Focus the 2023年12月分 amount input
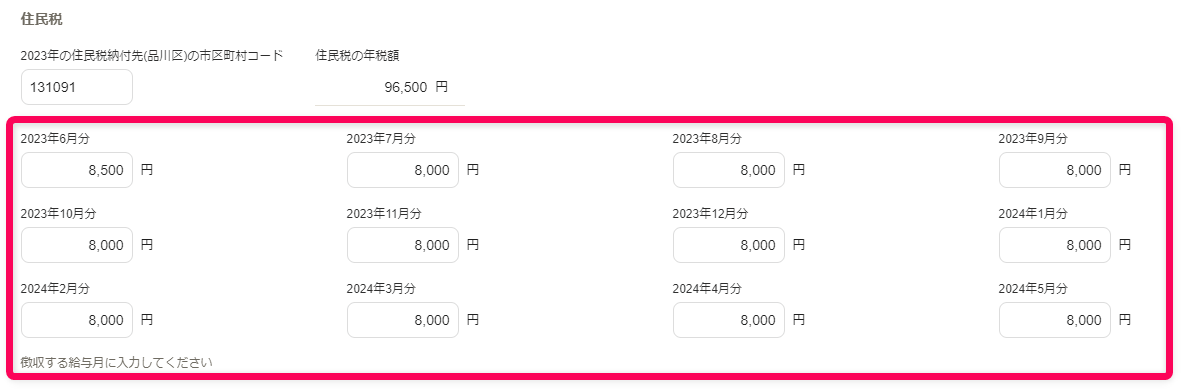Screen dimensions: 1181x390 pyautogui.click(x=729, y=245)
